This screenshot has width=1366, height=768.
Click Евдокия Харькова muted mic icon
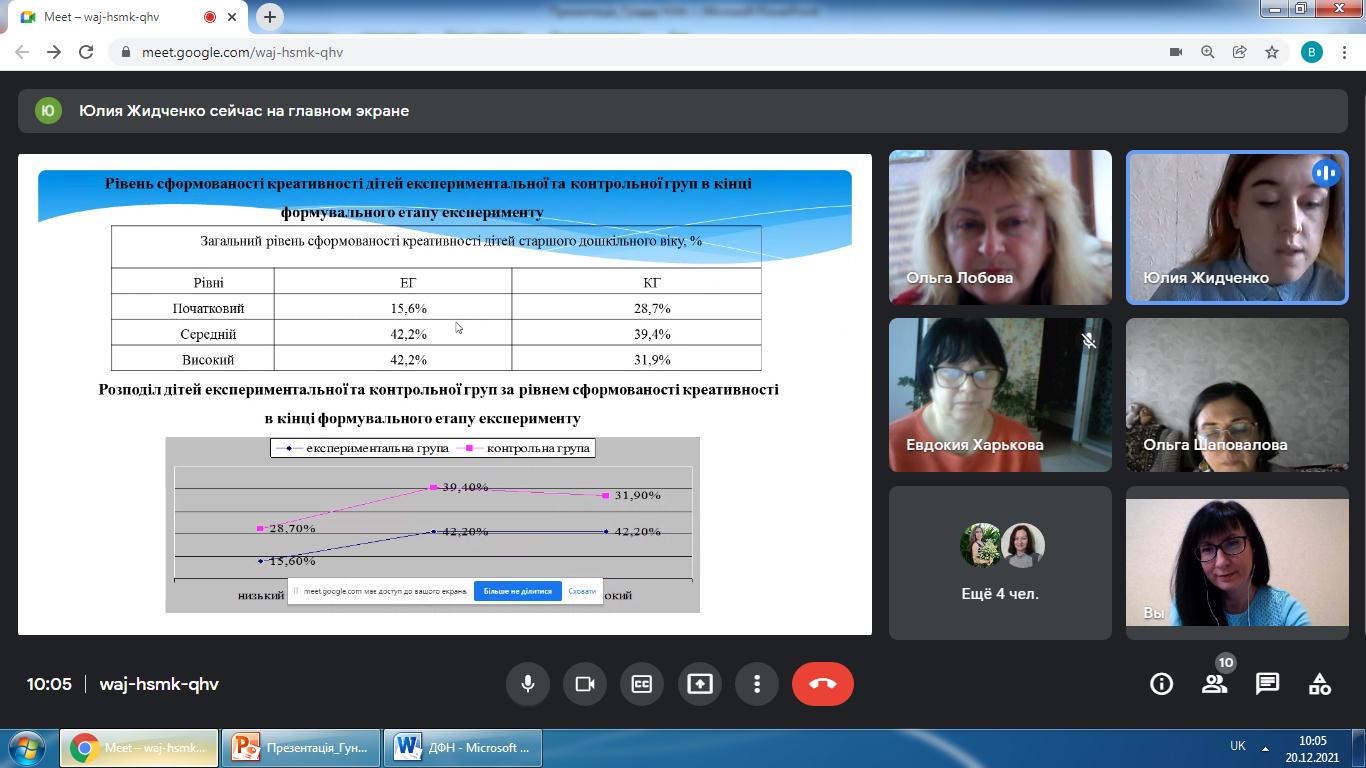pos(1089,341)
